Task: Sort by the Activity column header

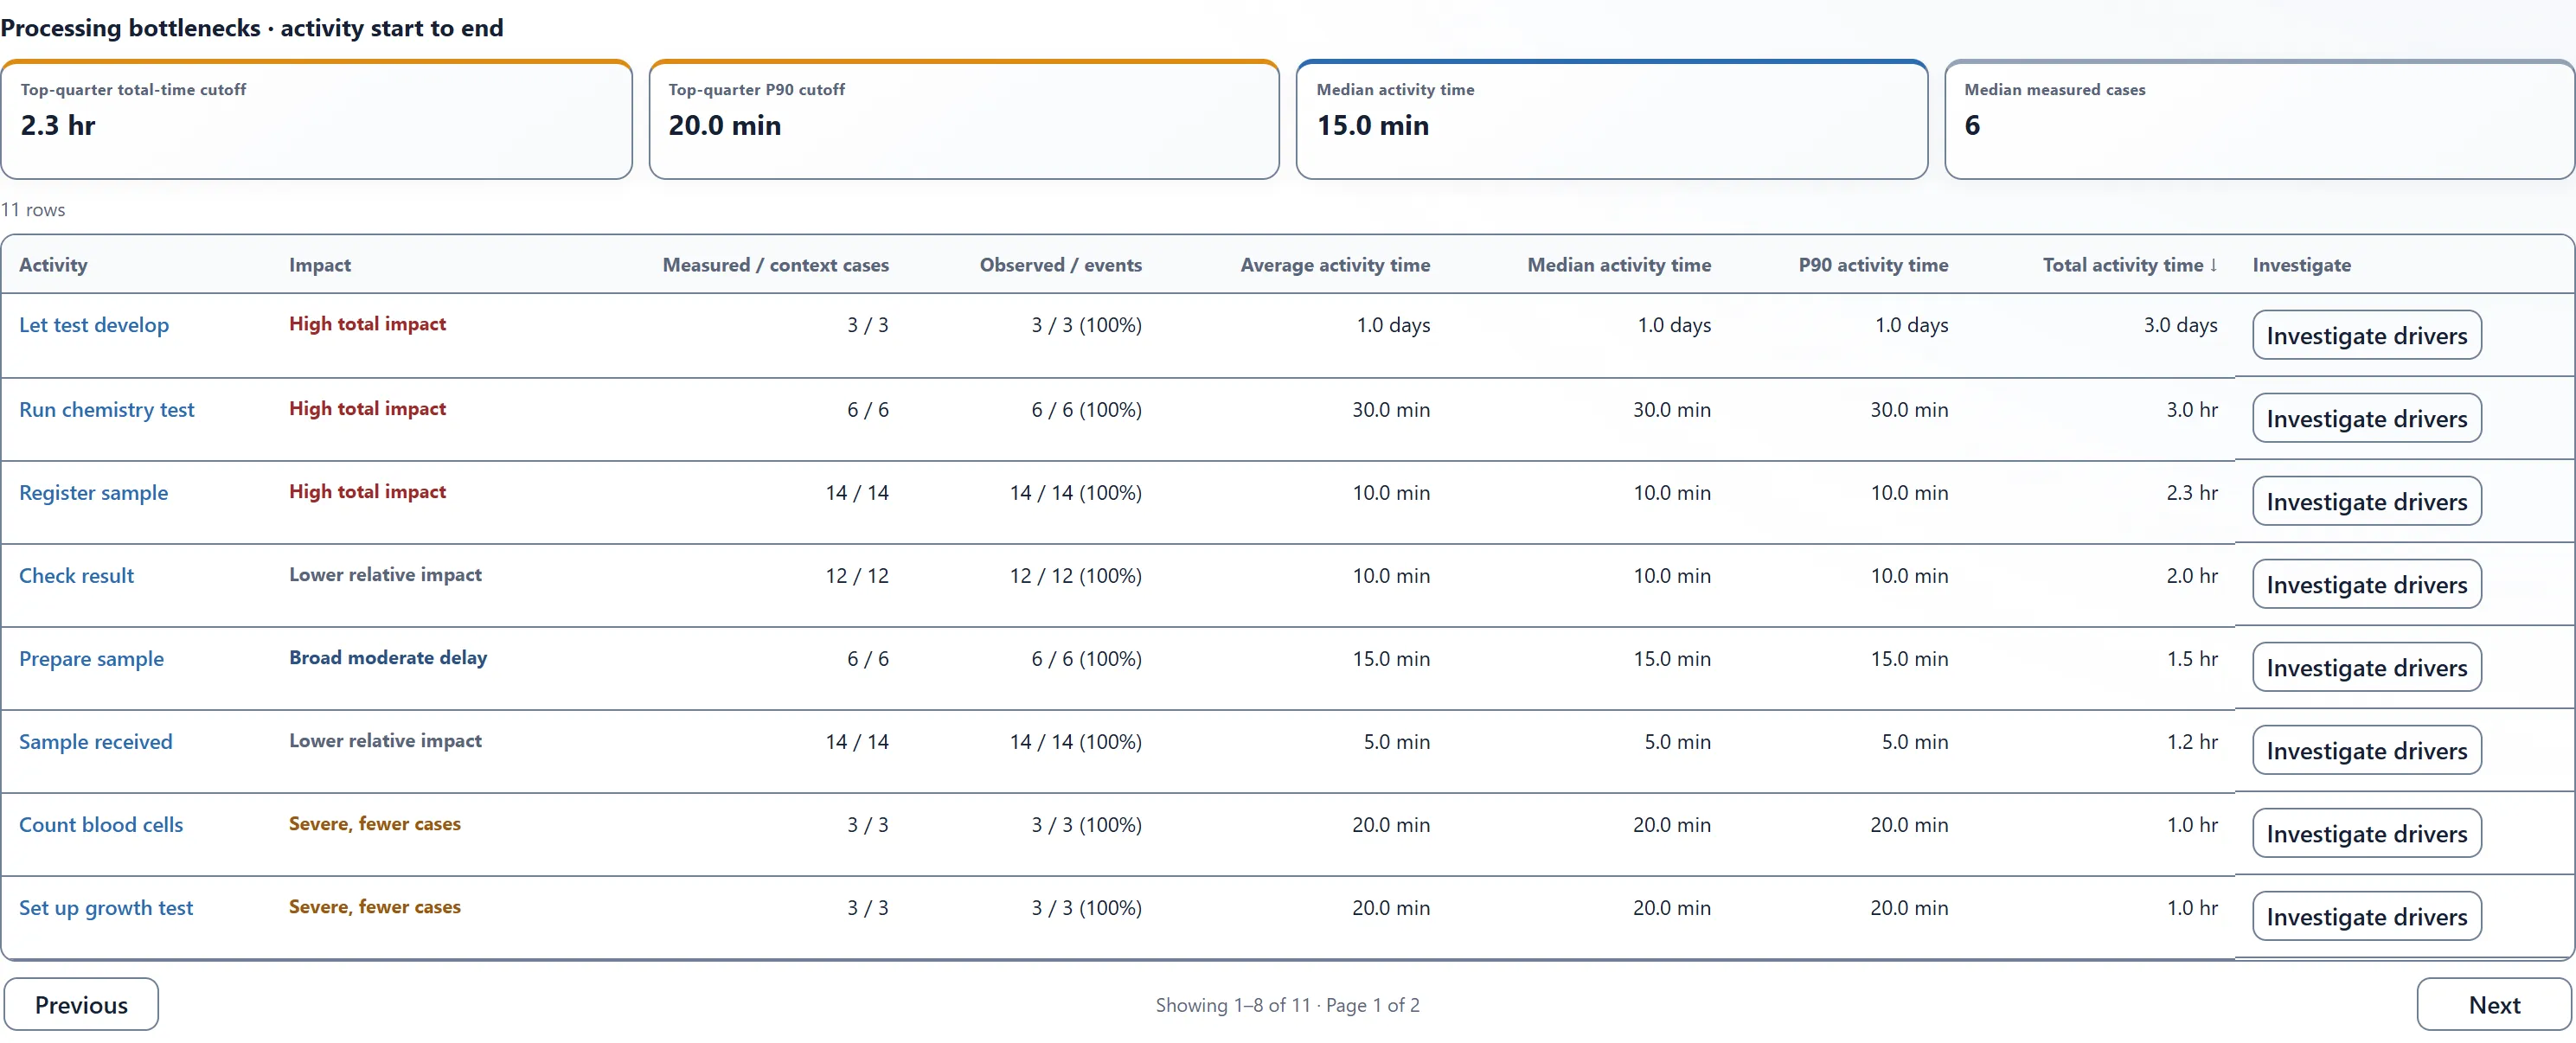Action: [53, 265]
